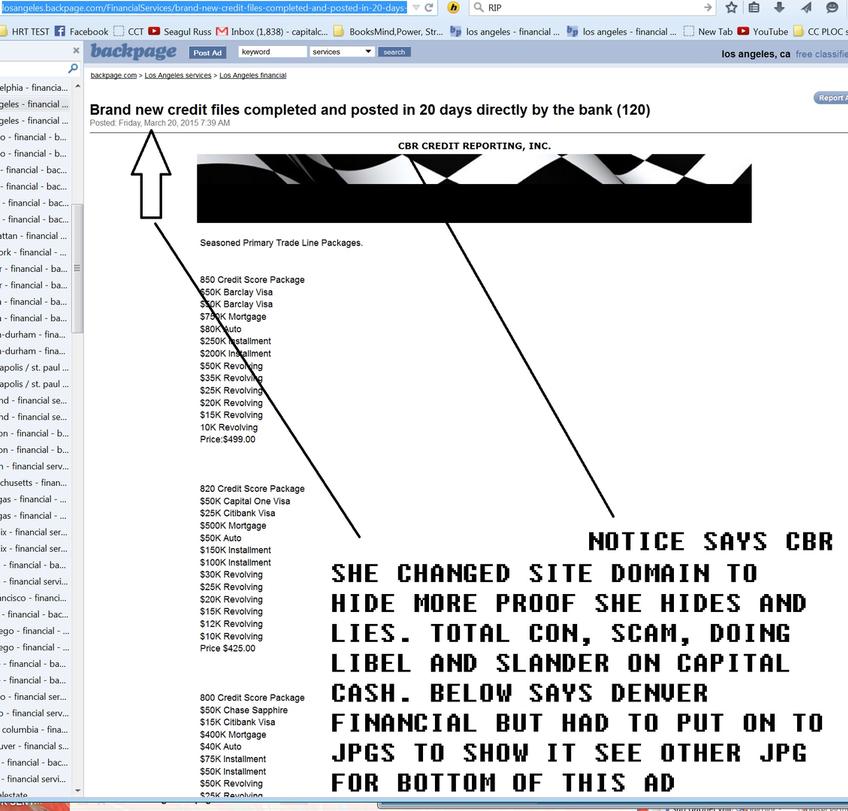Click the ad title about brand new credit files
848x811 pixels.
(370, 110)
